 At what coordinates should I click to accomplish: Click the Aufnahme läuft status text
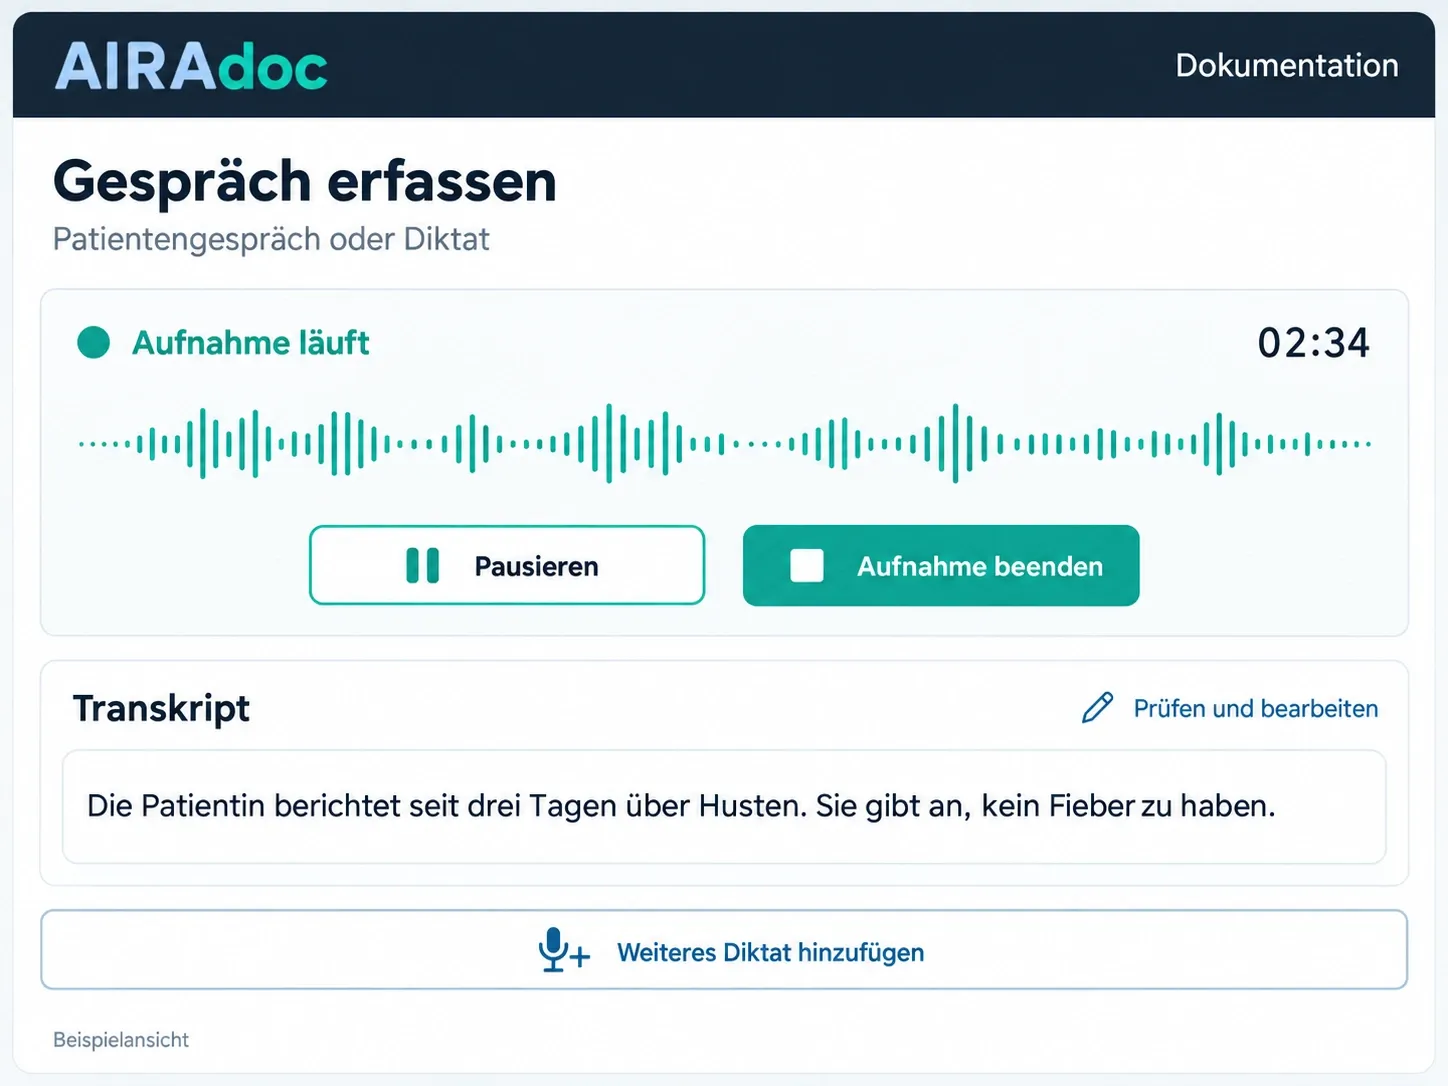(251, 343)
